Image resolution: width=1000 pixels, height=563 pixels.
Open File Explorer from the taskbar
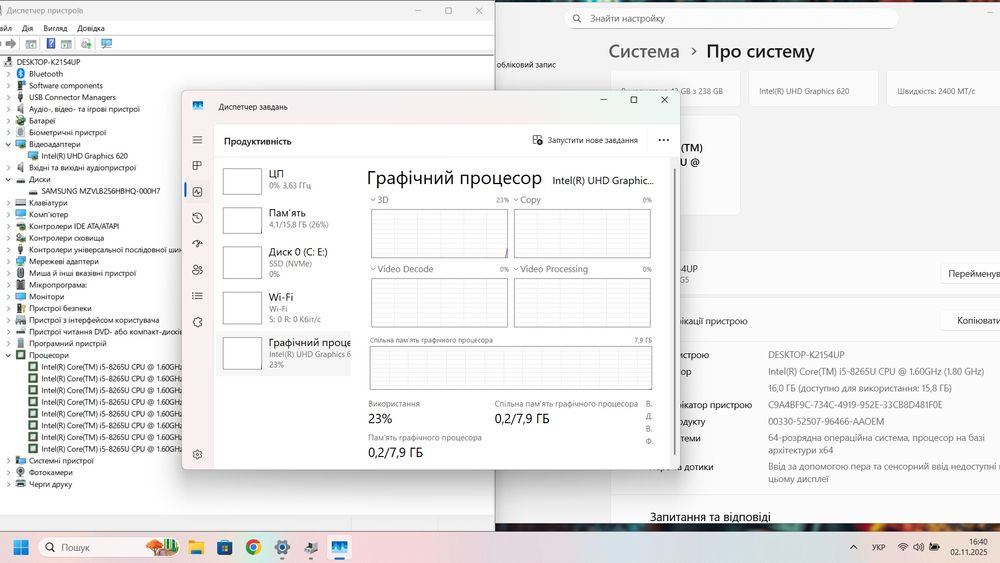[x=196, y=547]
